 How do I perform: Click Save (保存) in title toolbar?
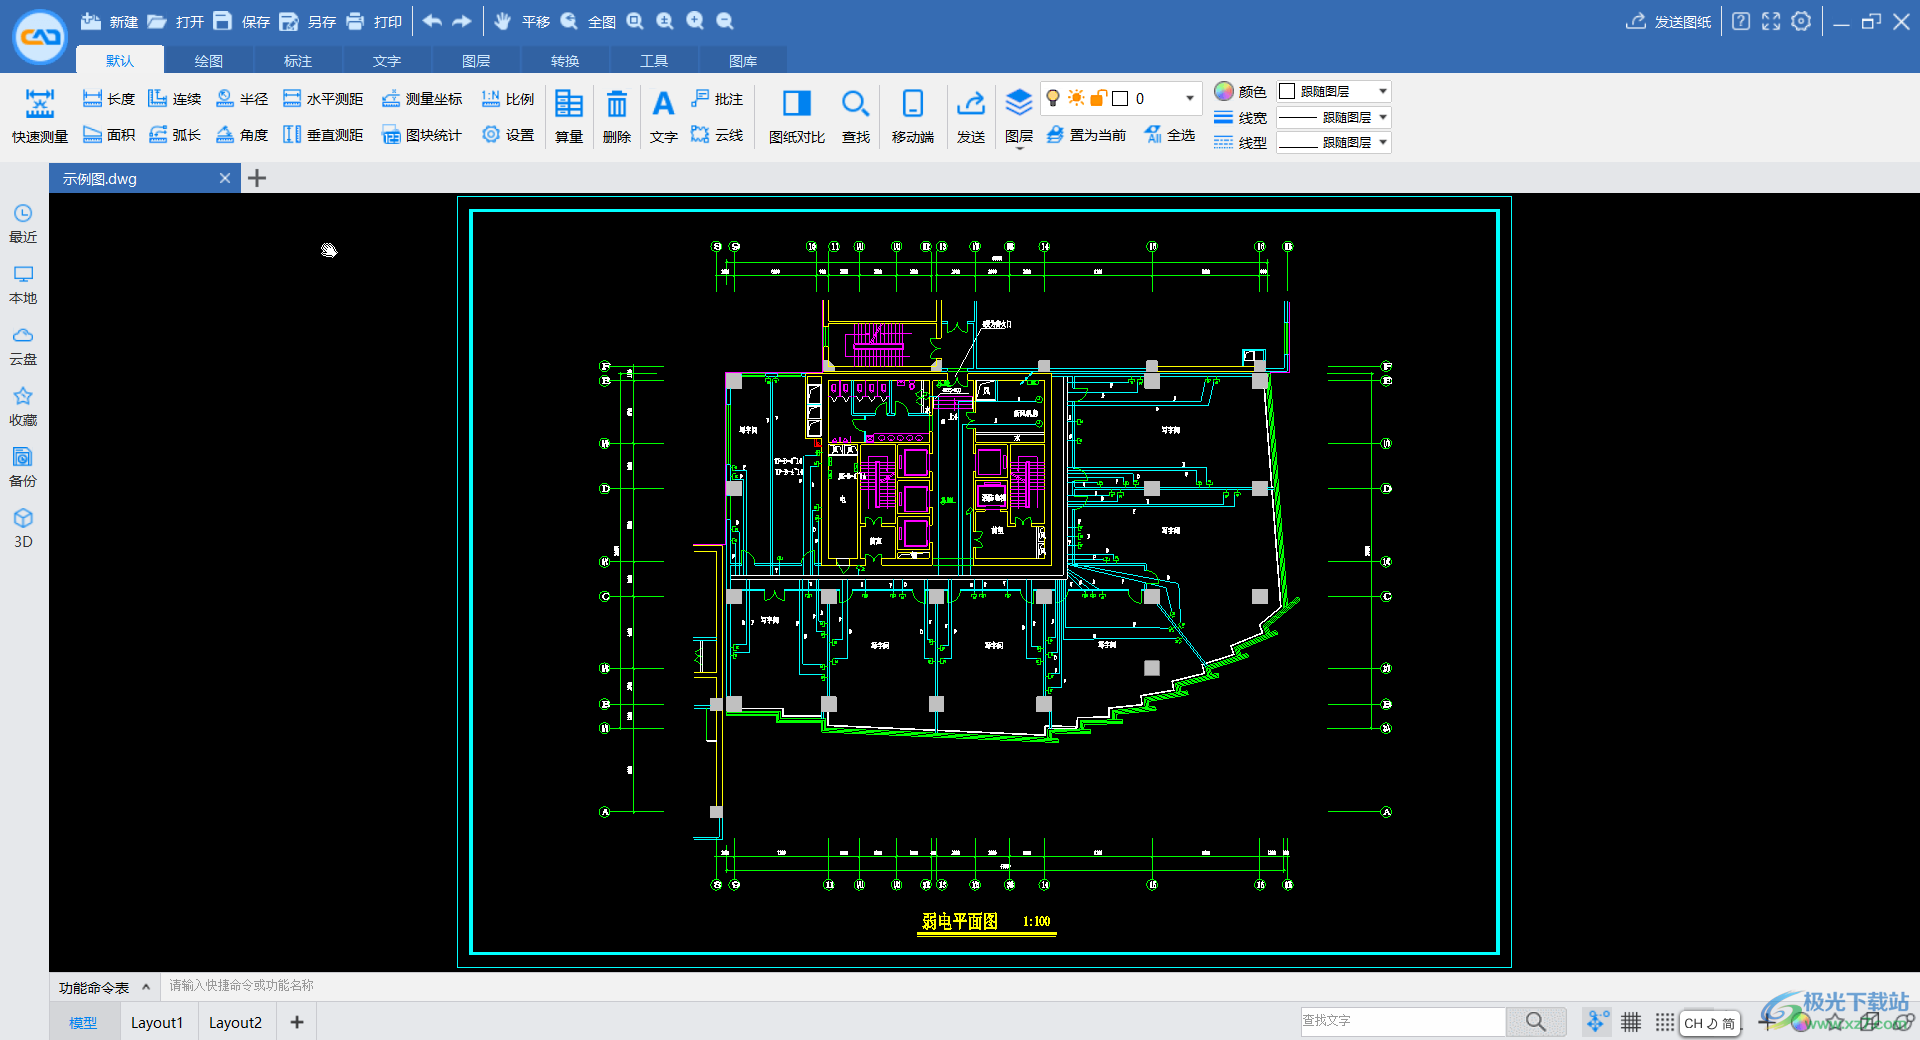tap(241, 21)
